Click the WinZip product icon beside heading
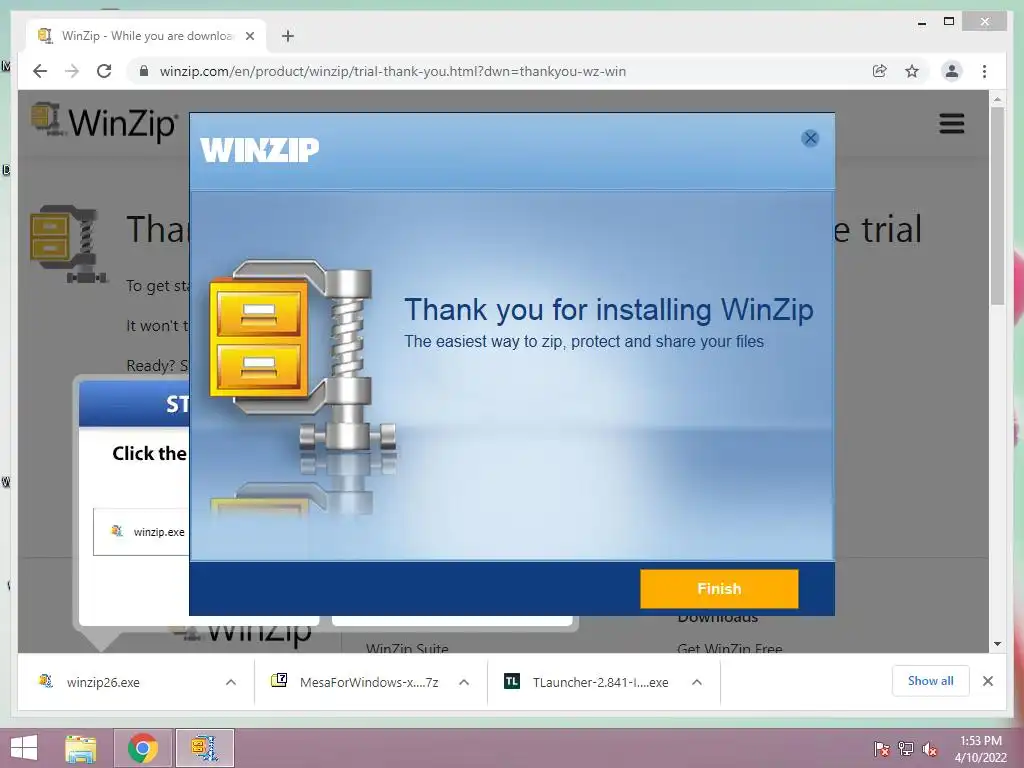This screenshot has width=1024, height=768. pyautogui.click(x=69, y=243)
